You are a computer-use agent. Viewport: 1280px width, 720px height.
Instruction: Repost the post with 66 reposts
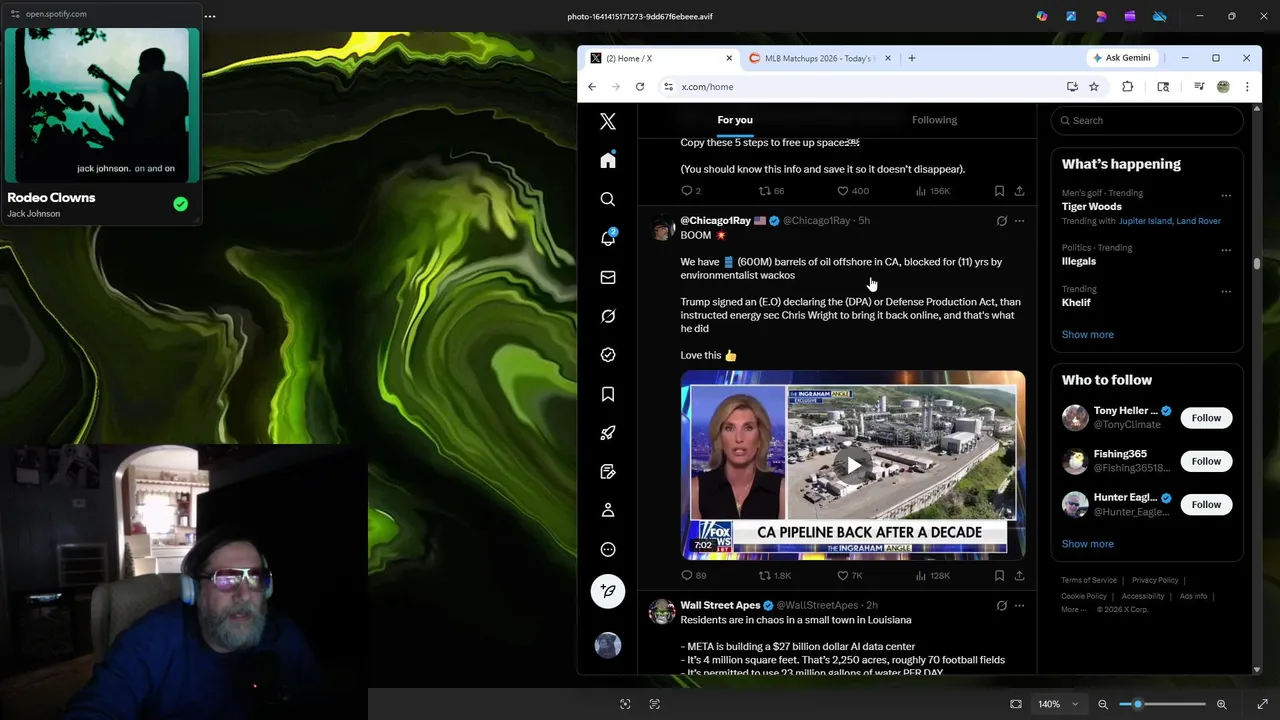[765, 191]
